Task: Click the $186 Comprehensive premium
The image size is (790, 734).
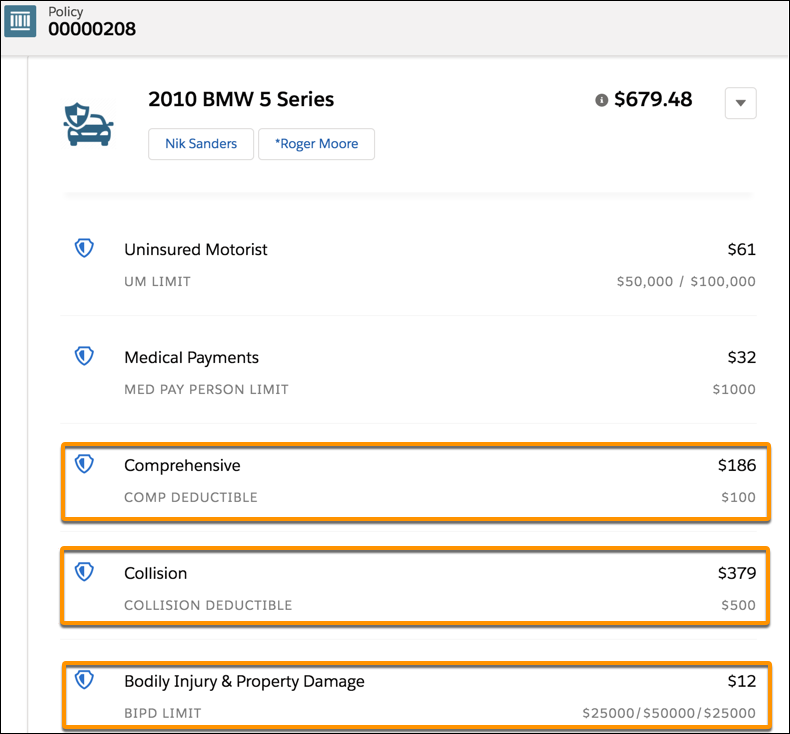Action: click(x=737, y=465)
